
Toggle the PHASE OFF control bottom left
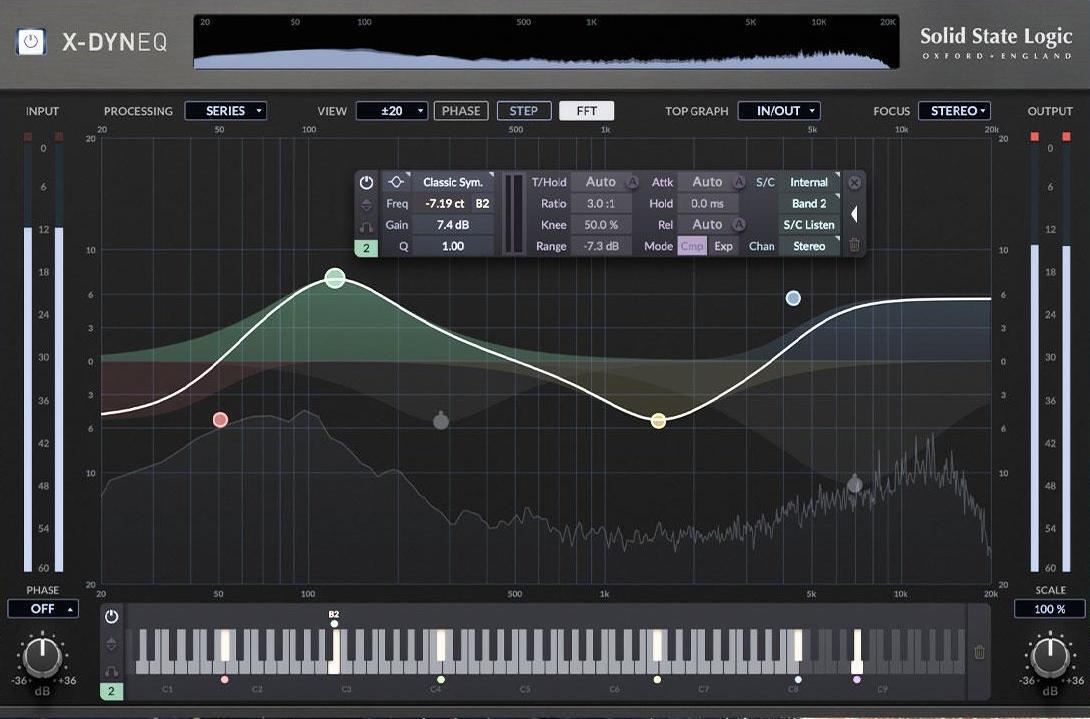tap(42, 608)
